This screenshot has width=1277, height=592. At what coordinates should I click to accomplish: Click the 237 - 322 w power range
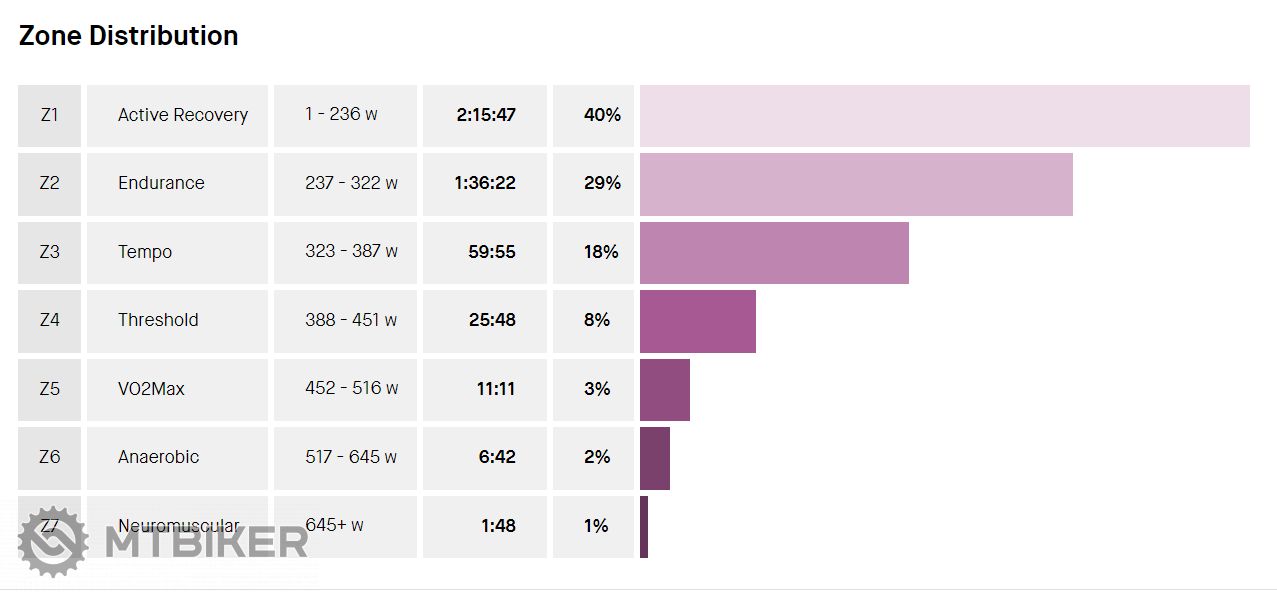coord(351,183)
